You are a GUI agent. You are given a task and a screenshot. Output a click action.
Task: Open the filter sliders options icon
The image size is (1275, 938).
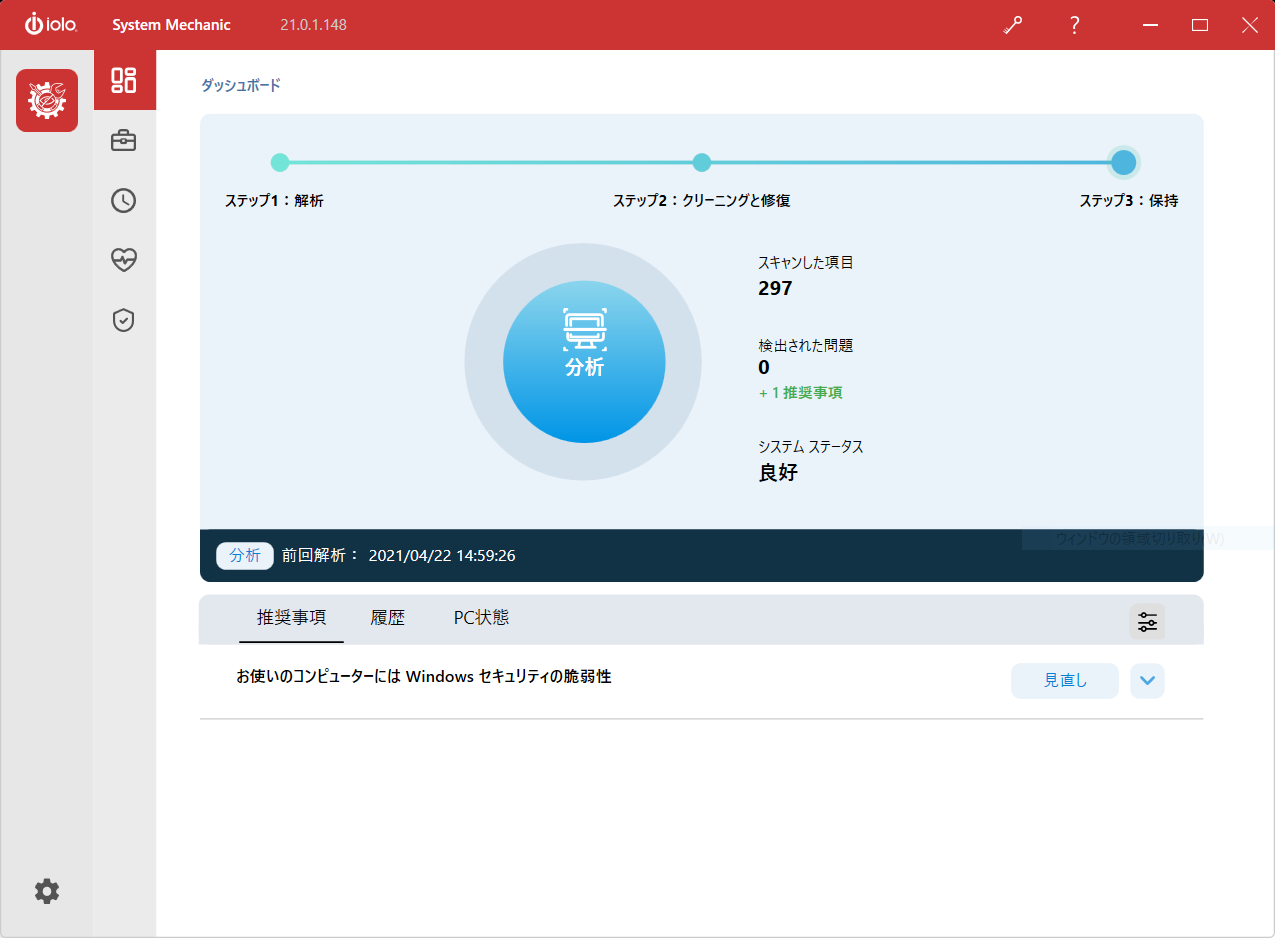point(1147,621)
